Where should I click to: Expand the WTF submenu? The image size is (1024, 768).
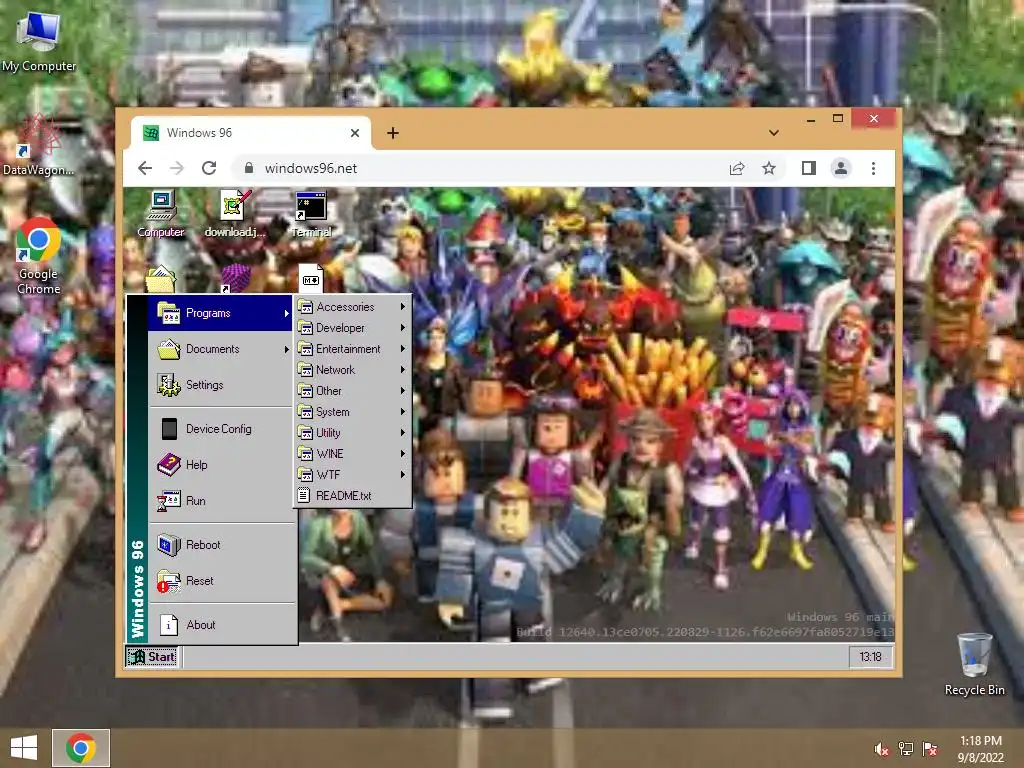click(x=353, y=474)
